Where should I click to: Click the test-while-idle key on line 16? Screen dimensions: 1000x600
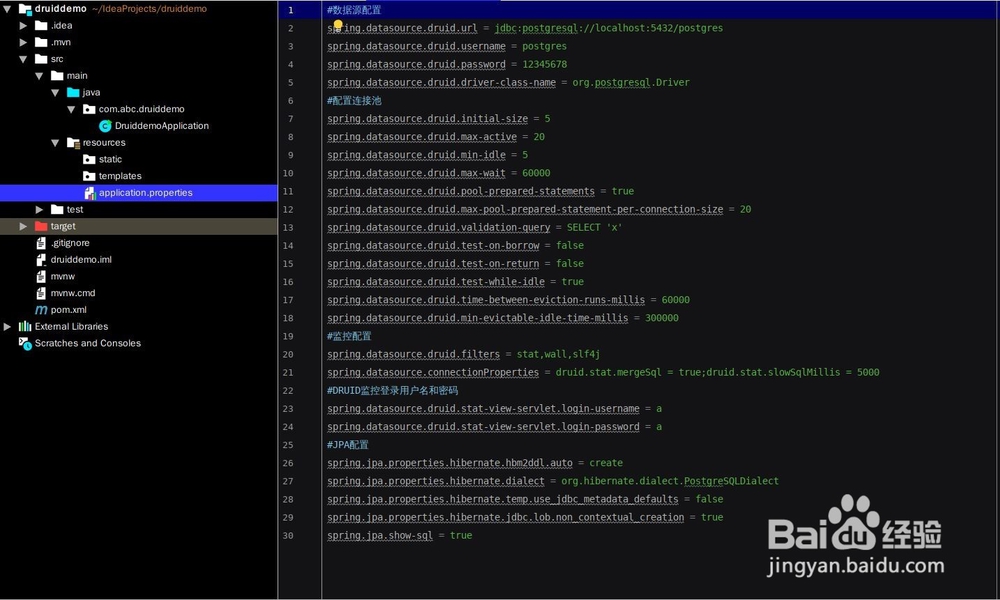(436, 282)
